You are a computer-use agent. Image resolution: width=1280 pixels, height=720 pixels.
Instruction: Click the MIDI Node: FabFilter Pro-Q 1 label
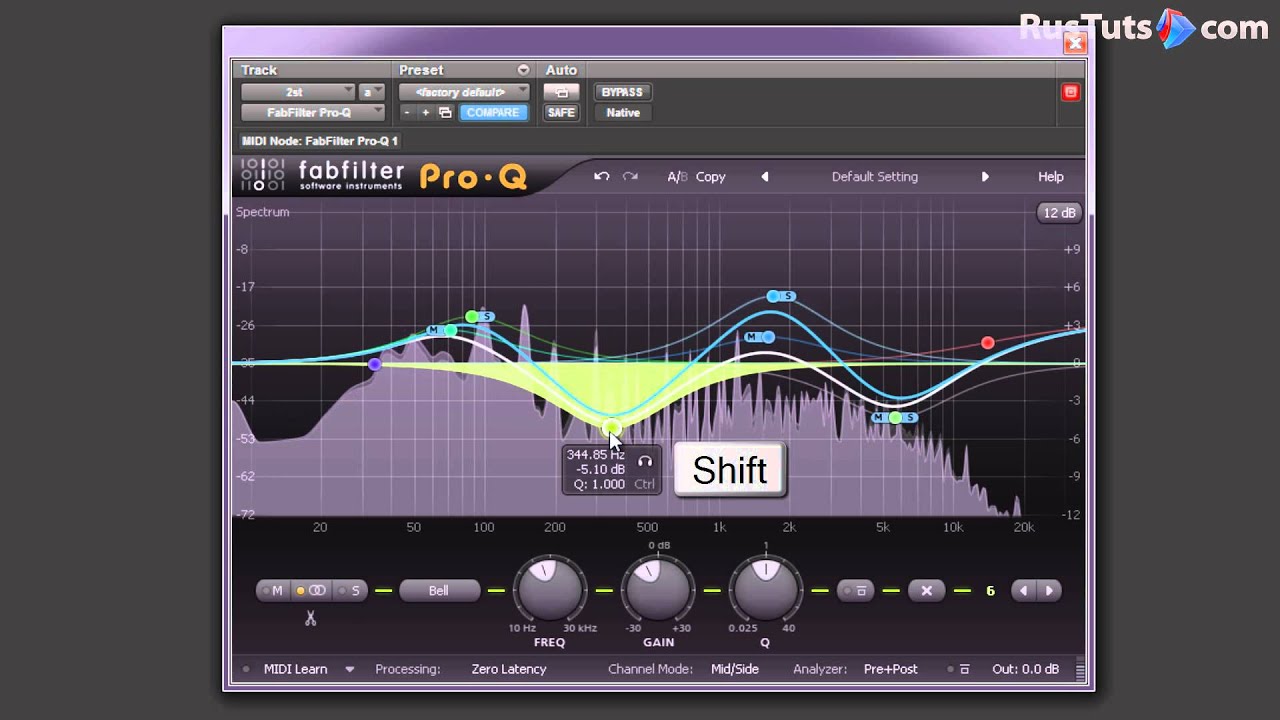coord(320,141)
